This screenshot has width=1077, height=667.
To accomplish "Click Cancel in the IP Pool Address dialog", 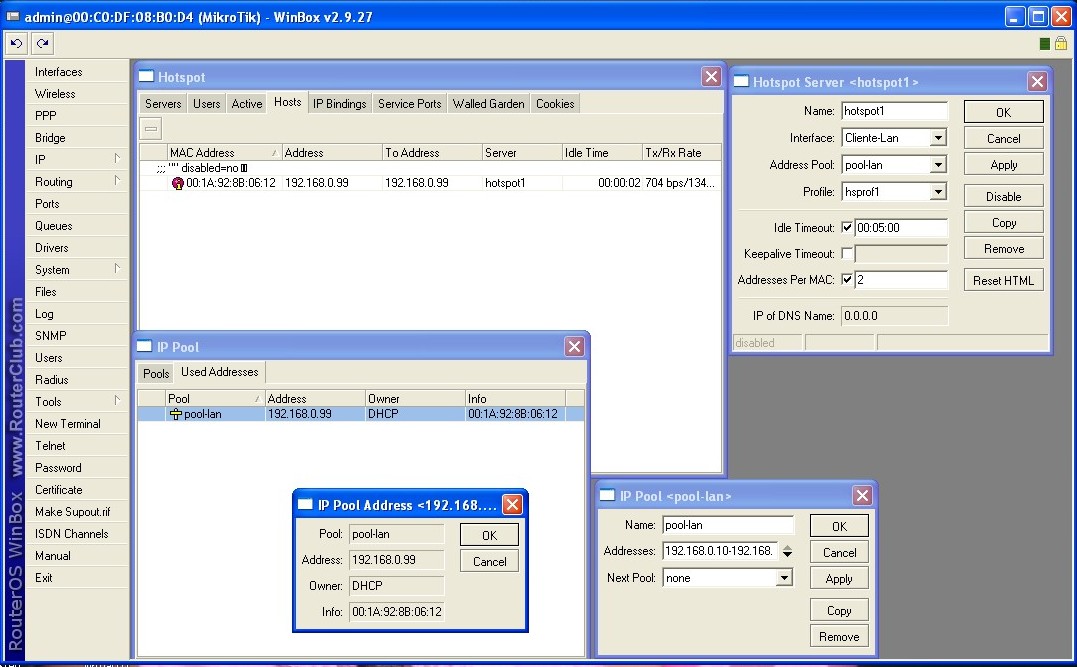I will pyautogui.click(x=489, y=561).
